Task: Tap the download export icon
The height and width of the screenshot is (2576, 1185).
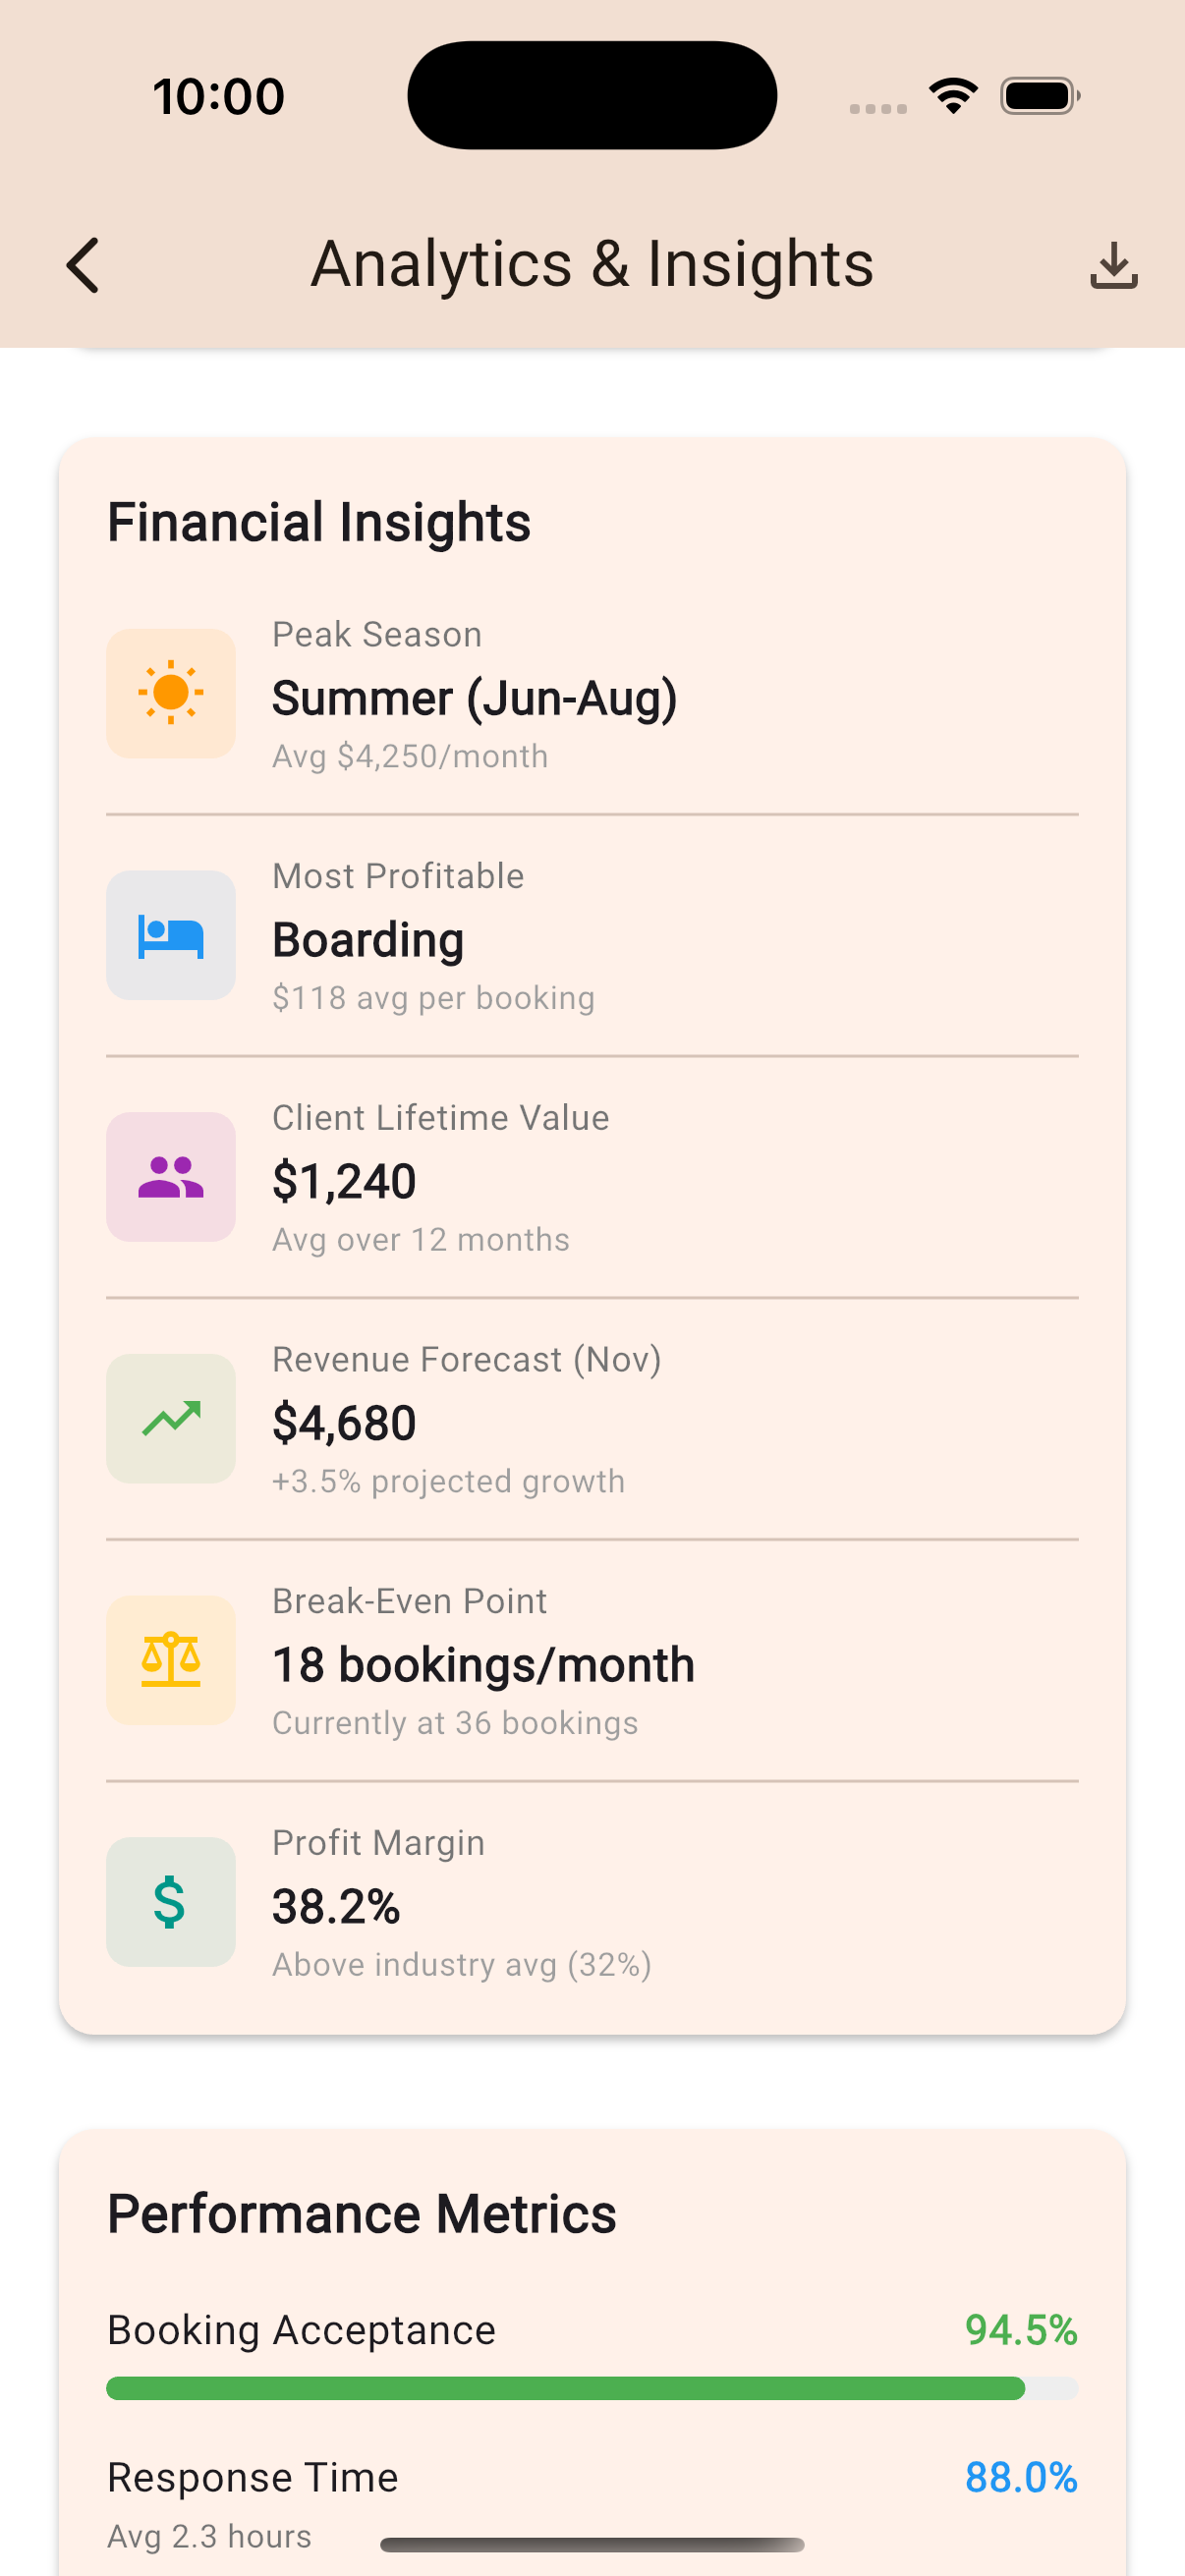Action: point(1113,265)
